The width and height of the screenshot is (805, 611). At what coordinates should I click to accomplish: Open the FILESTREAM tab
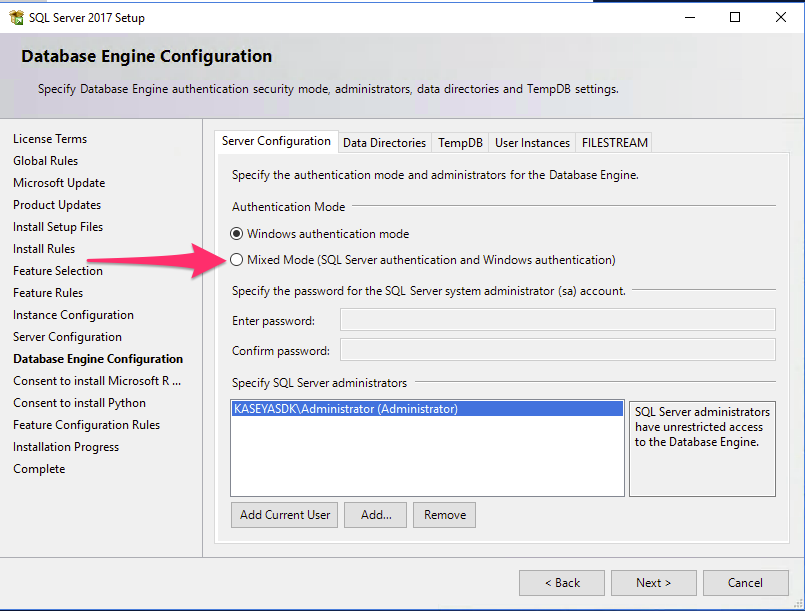point(615,143)
